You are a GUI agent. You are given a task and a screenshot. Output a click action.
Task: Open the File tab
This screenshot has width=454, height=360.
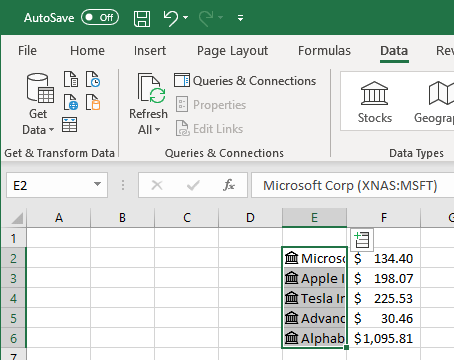(x=27, y=51)
